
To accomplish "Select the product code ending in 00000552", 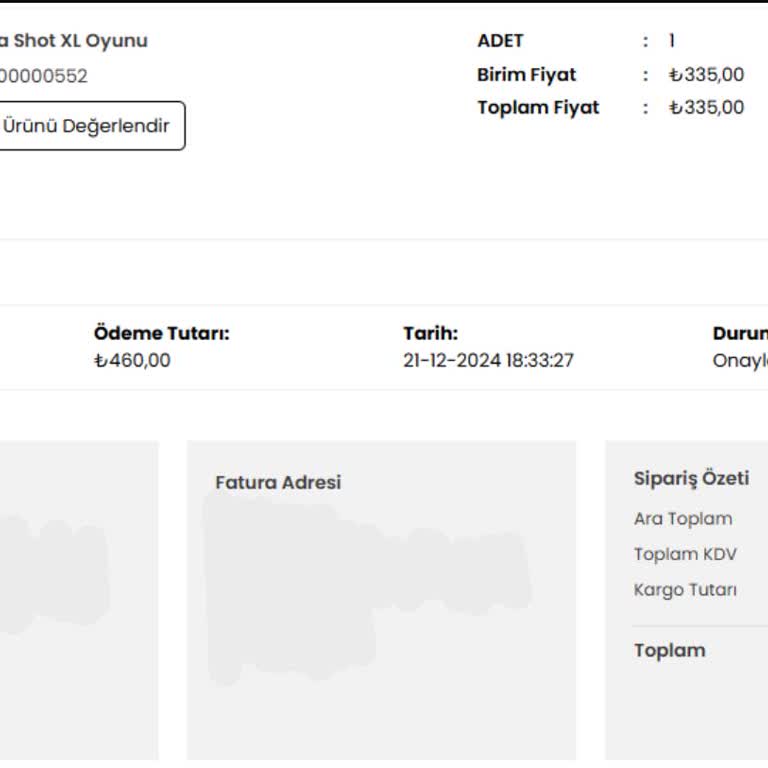I will pos(44,76).
